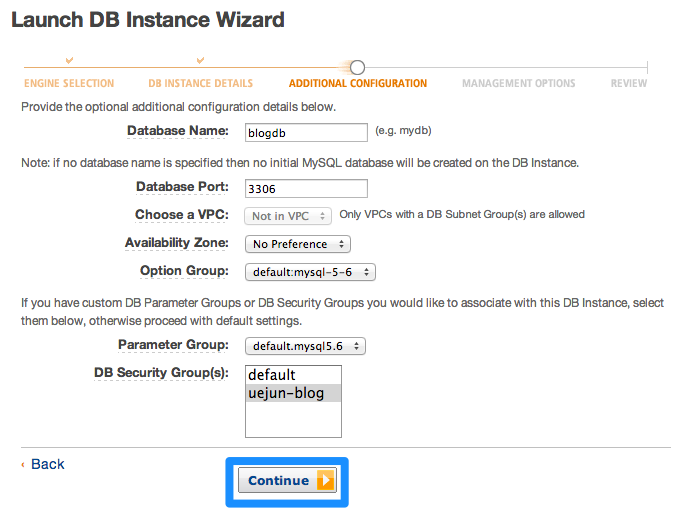Open the Option Group dropdown
Screen dimensions: 690x520
coord(310,272)
